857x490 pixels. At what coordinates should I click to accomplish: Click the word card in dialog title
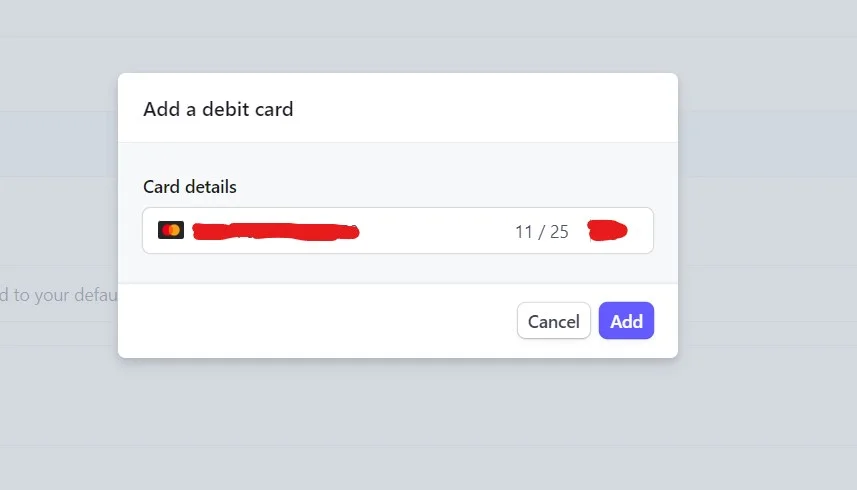[274, 109]
